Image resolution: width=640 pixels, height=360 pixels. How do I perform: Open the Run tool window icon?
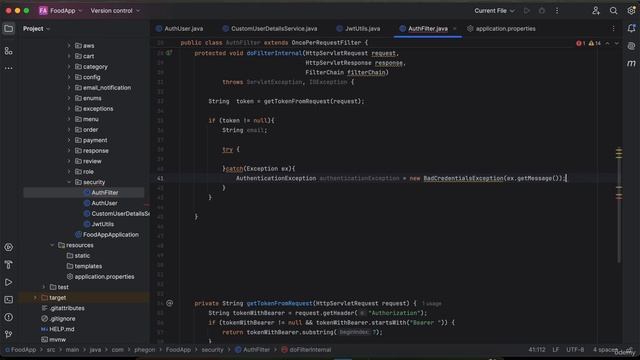9,282
